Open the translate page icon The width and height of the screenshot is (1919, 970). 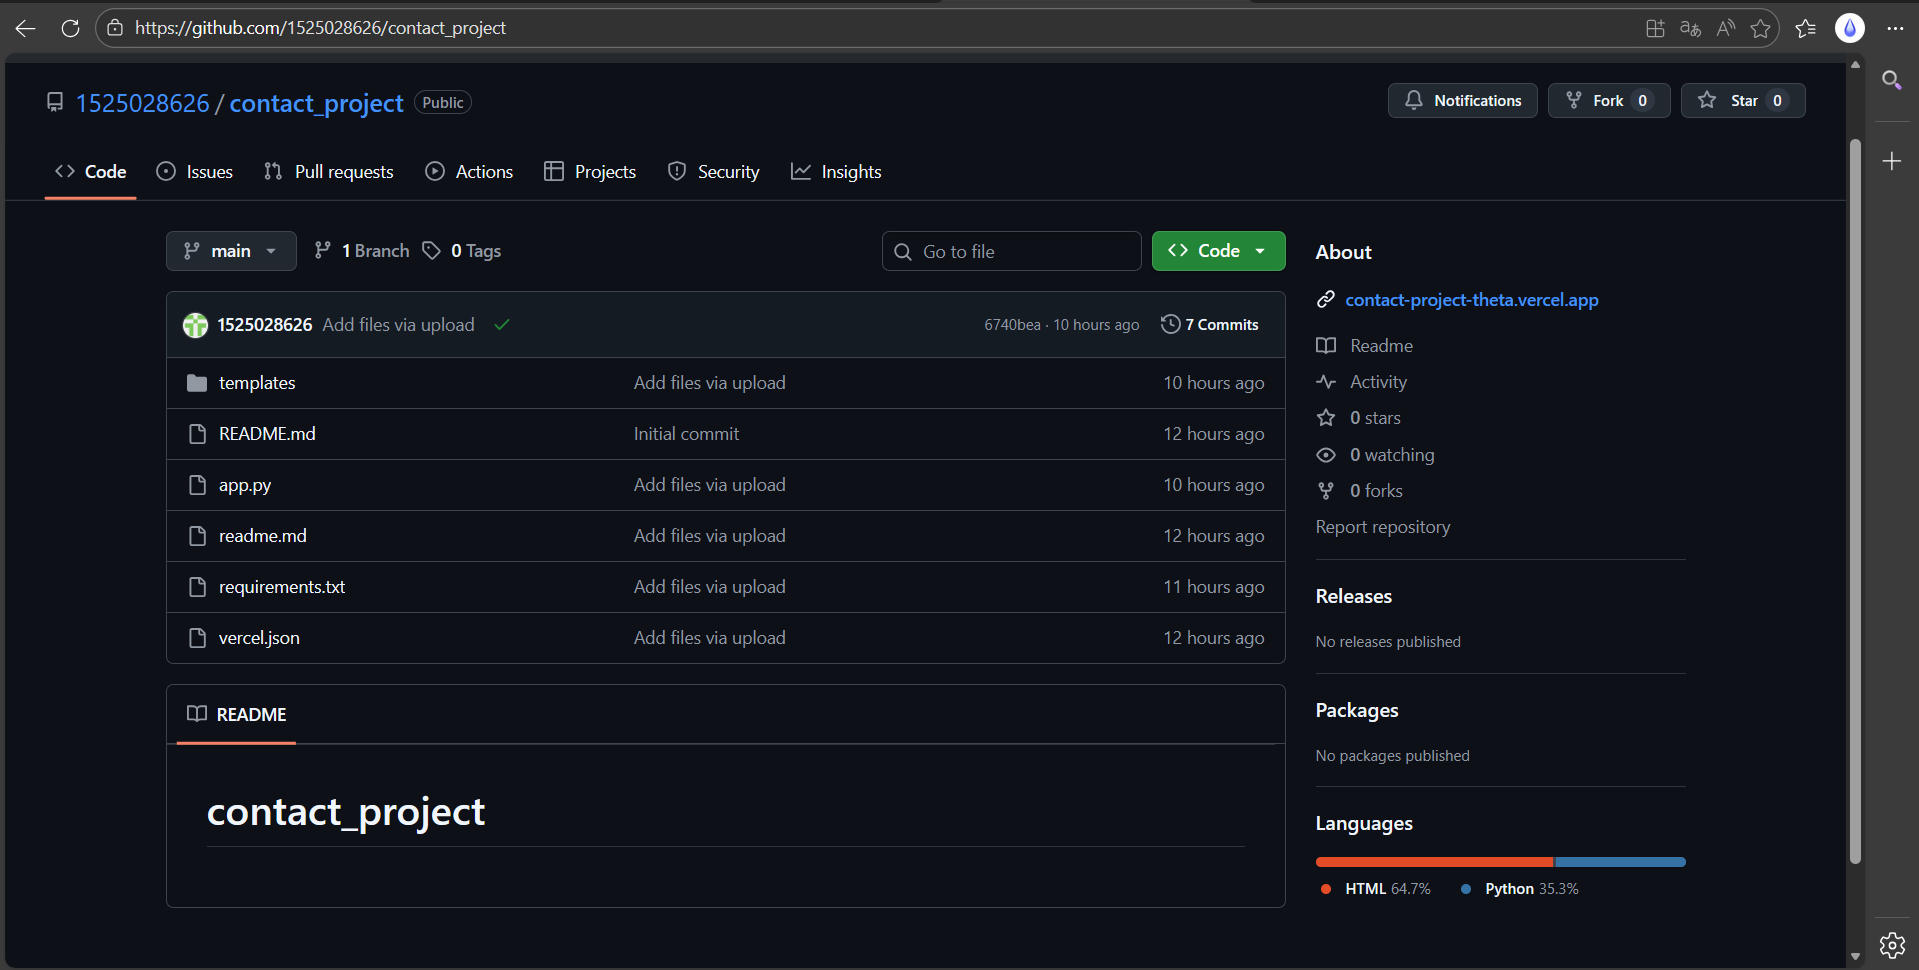pos(1690,28)
